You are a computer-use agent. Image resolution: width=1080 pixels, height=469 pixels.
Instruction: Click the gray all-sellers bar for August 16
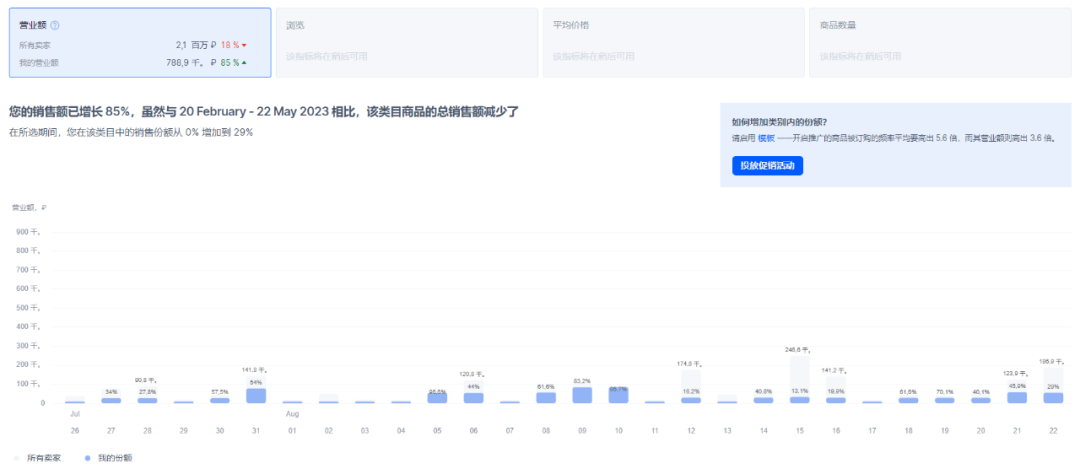[835, 386]
